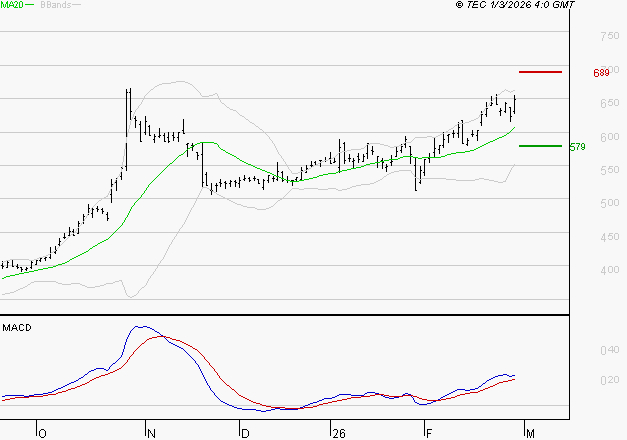Click the green support level line
The width and height of the screenshot is (627, 440).
[540, 146]
